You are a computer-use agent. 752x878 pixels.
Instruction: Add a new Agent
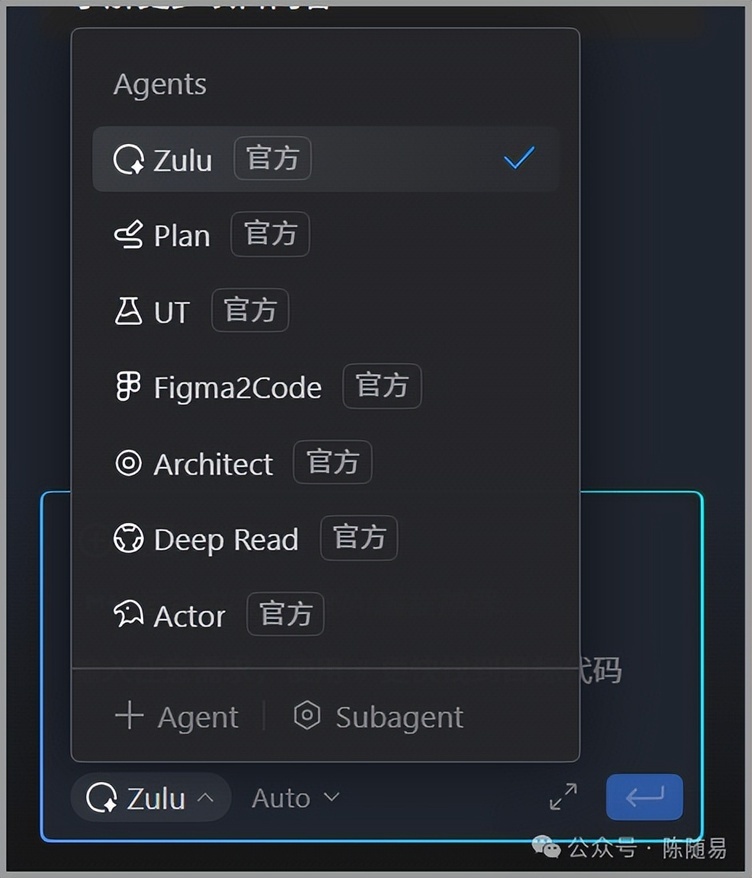[177, 717]
